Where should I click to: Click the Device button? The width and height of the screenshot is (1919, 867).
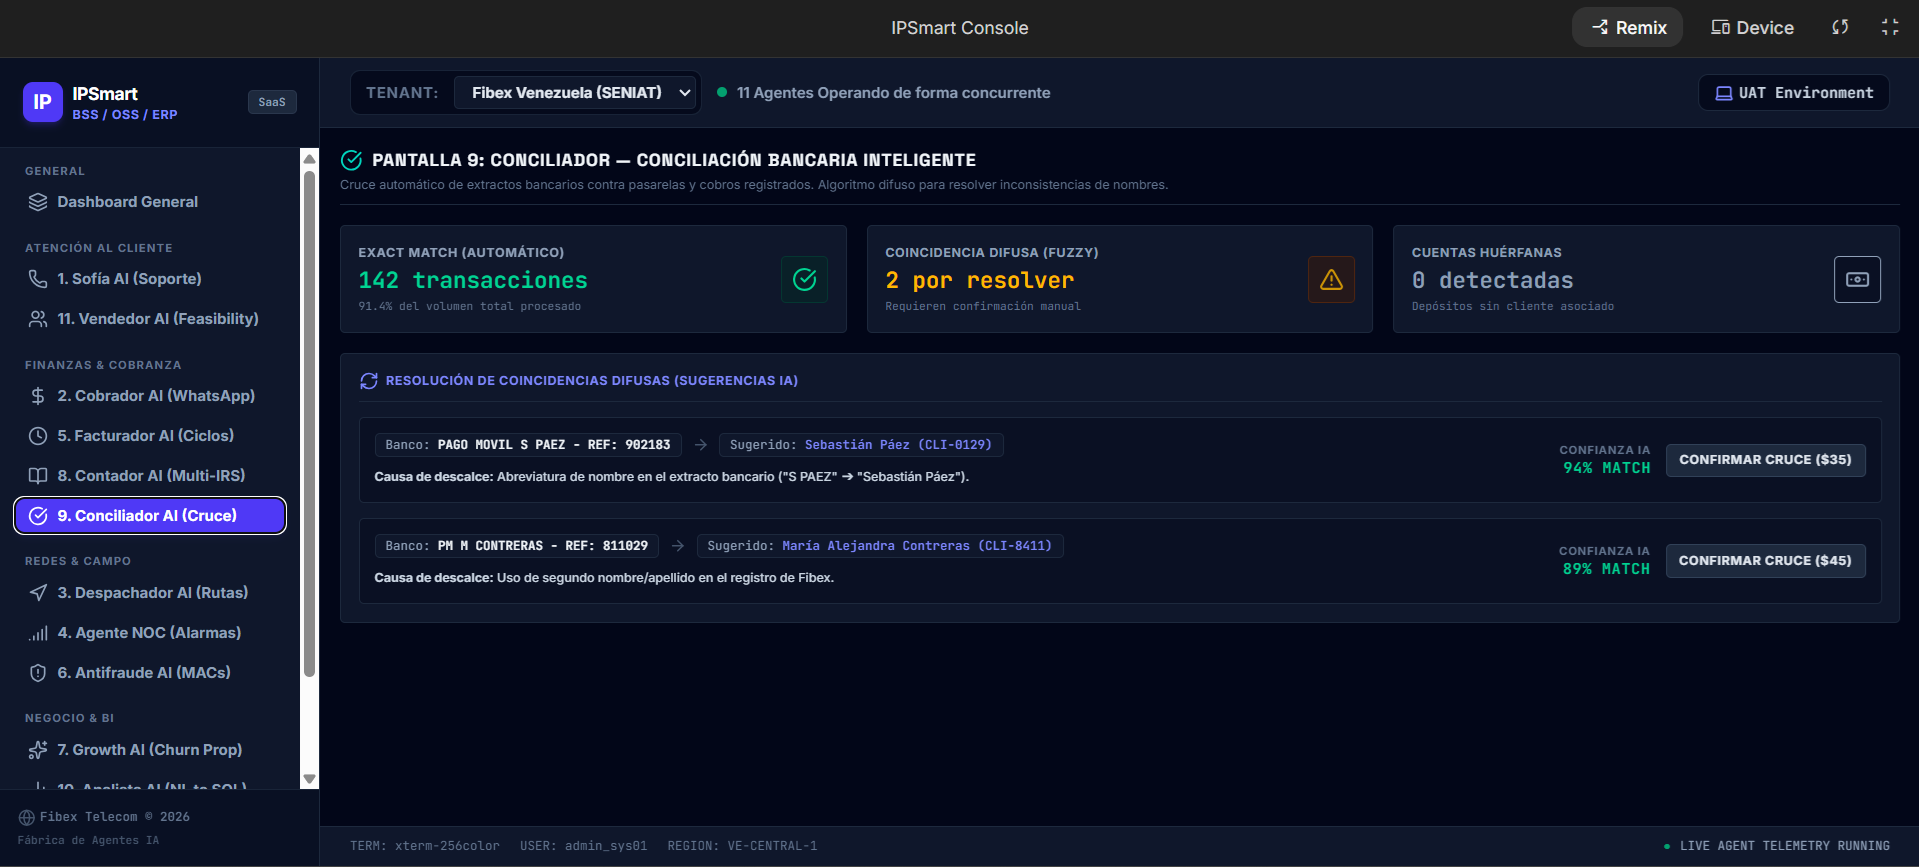tap(1752, 27)
